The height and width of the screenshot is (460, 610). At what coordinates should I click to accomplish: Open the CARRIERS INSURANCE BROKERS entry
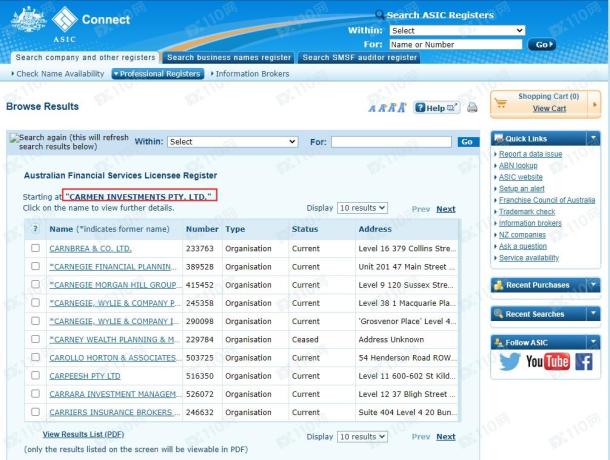[x=114, y=412]
